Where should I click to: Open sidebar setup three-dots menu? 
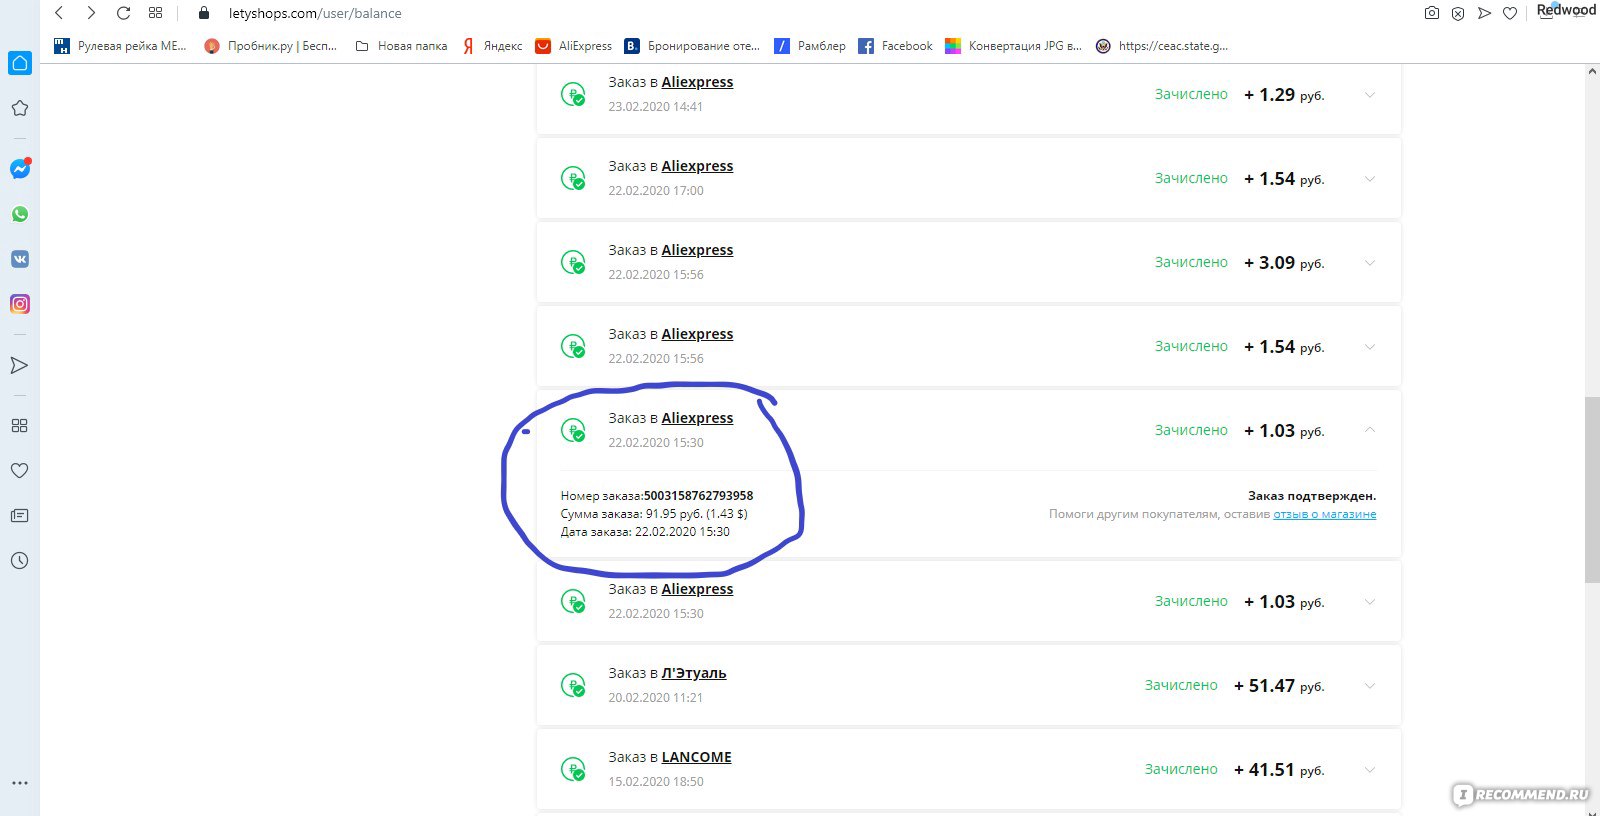pyautogui.click(x=19, y=783)
